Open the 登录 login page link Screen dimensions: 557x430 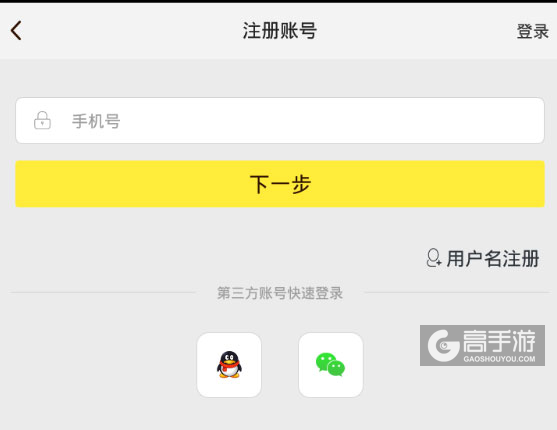532,31
